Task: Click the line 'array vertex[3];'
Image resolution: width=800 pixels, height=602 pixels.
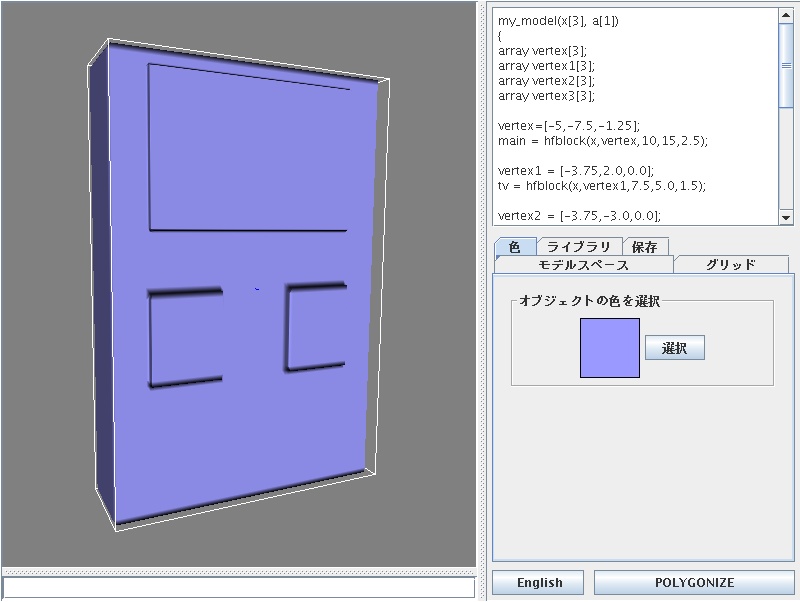Action: [542, 51]
